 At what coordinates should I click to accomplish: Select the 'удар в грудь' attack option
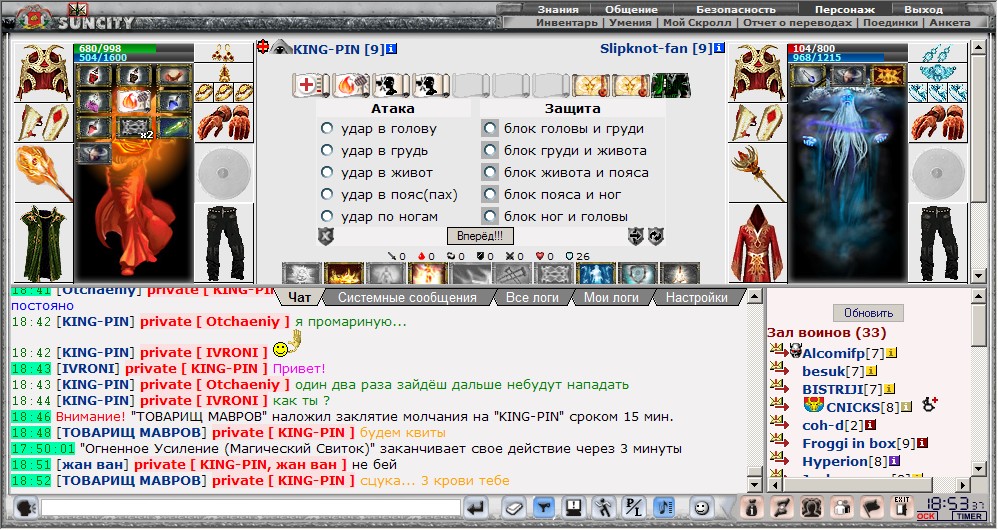[x=327, y=151]
